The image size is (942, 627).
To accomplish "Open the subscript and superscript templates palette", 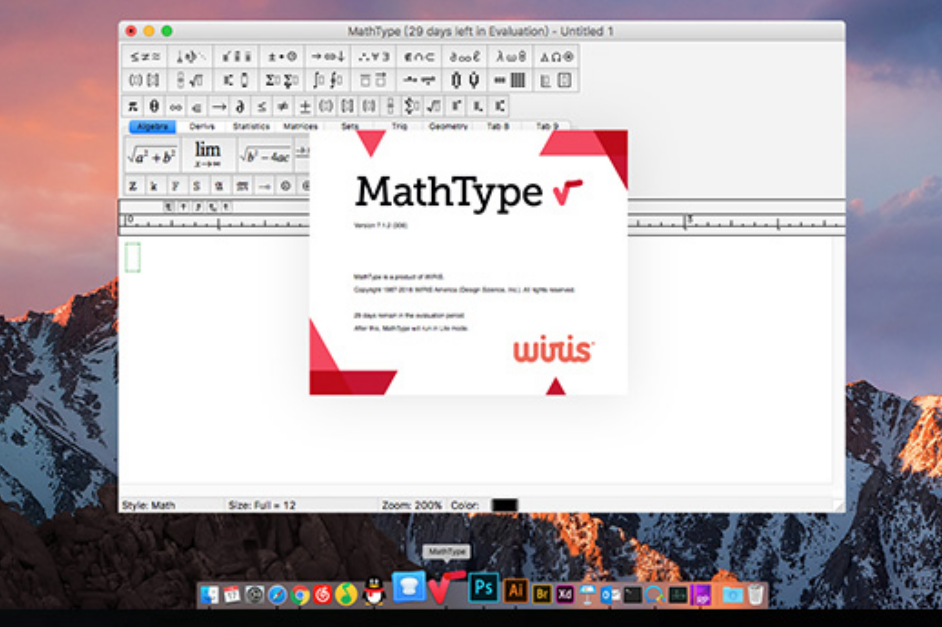I will 236,80.
